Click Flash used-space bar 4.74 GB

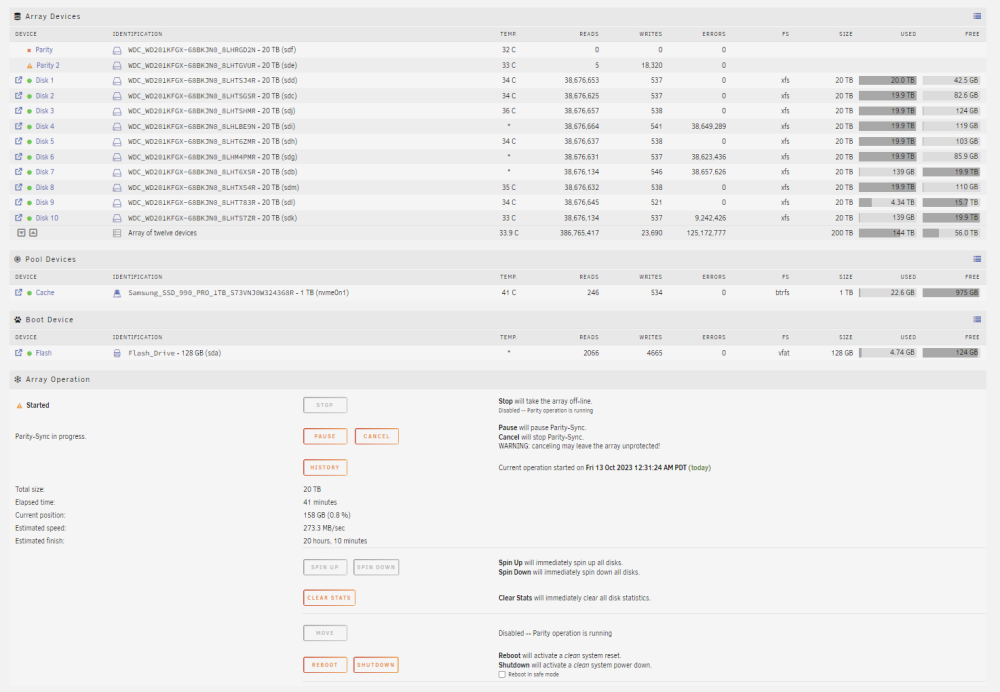pos(887,353)
